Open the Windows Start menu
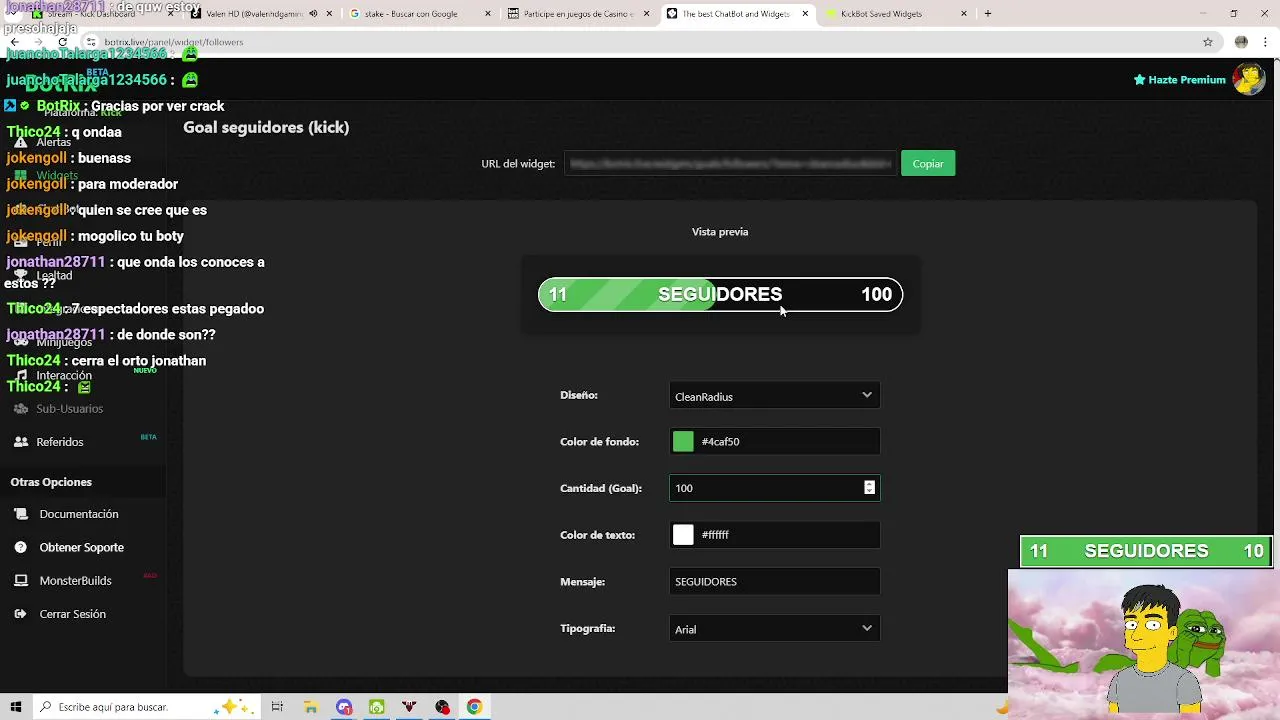 (x=16, y=707)
